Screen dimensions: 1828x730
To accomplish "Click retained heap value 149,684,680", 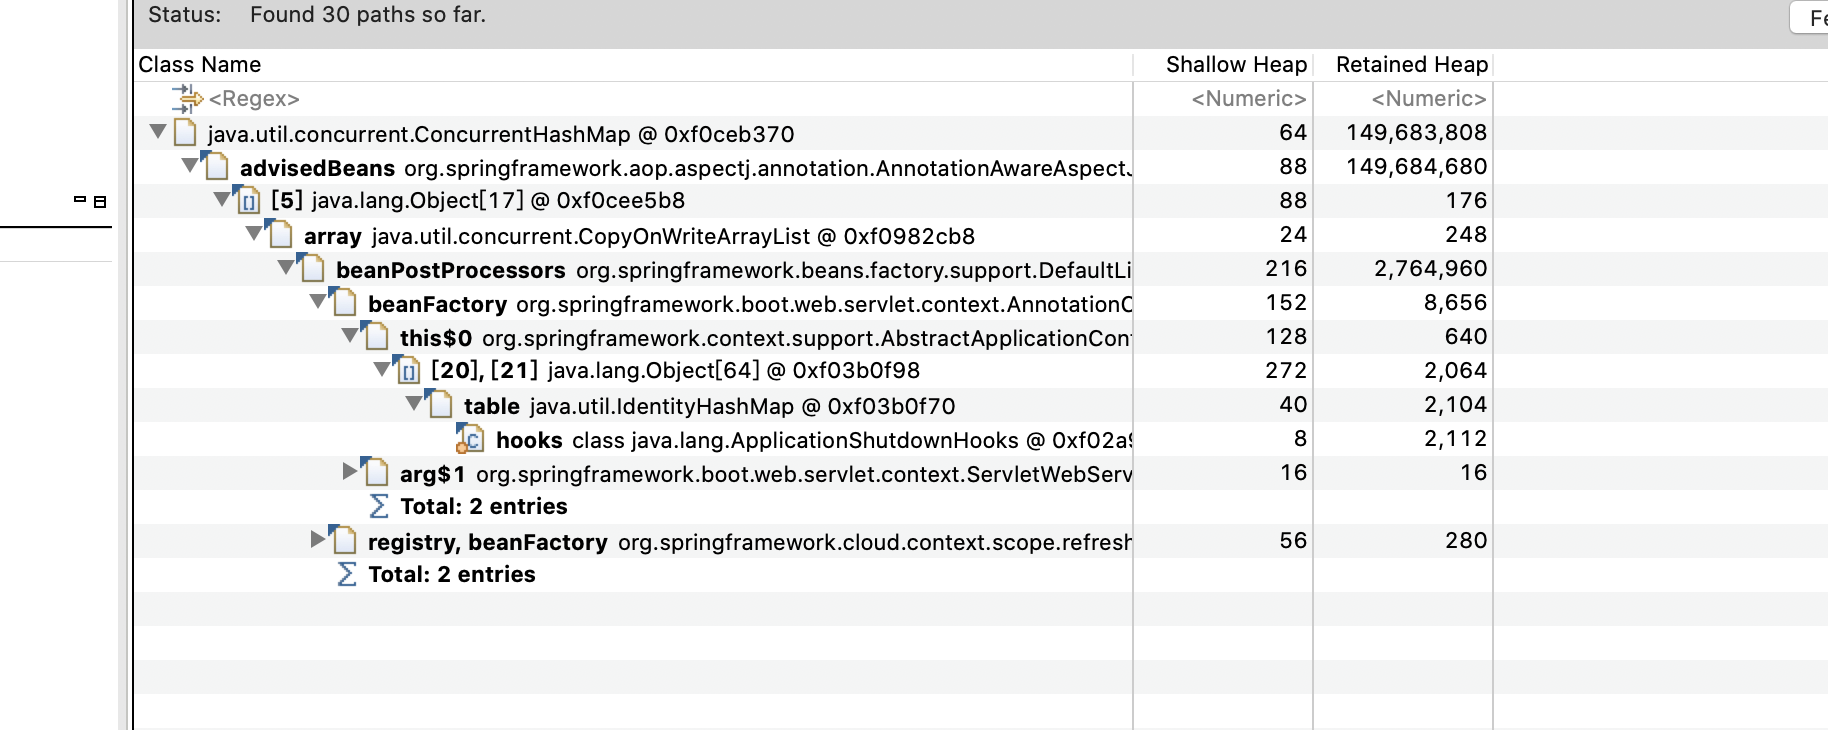I will coord(1416,166).
